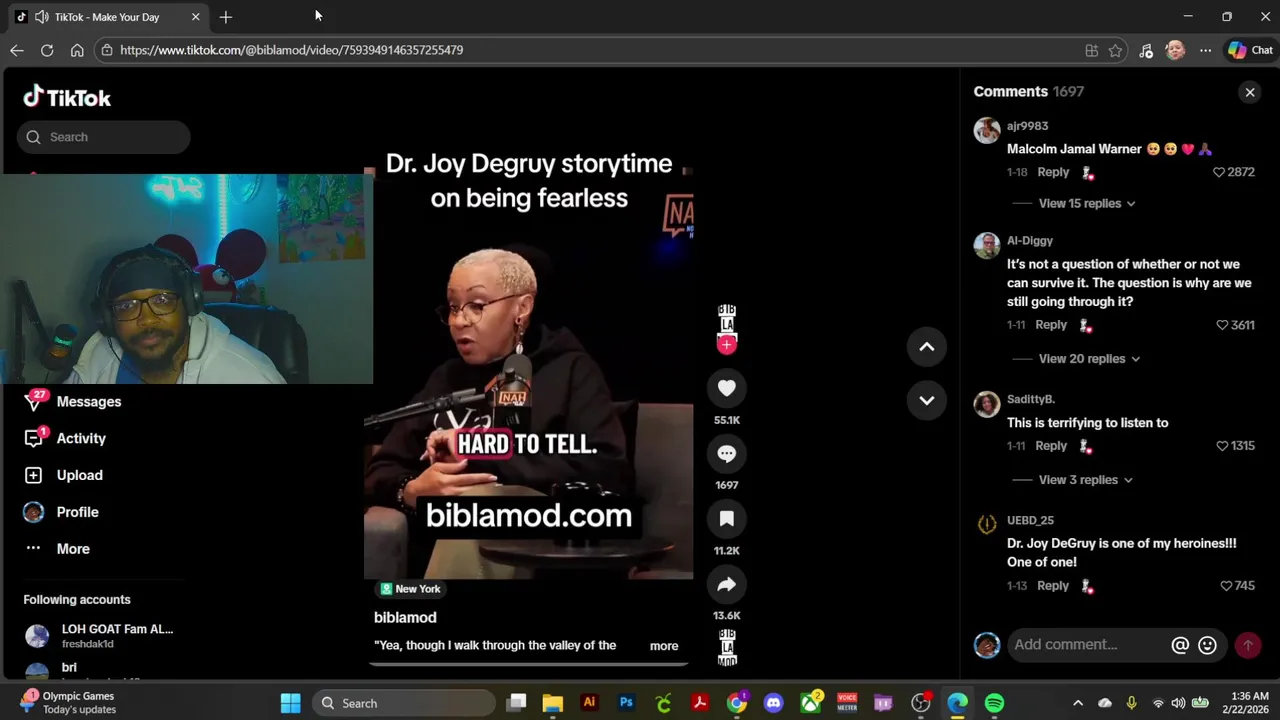Screen dimensions: 1280x720
Task: Expand View 3 replies
Action: click(x=1085, y=480)
